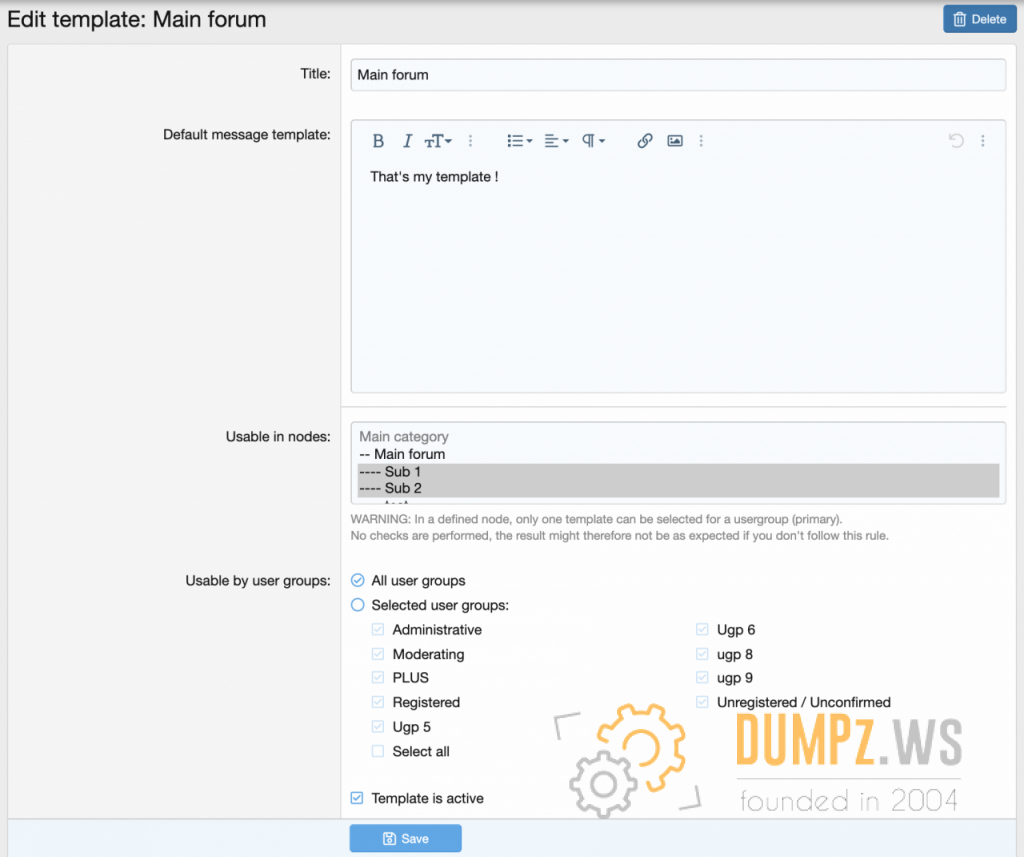
Task: Open more options after text size
Action: (x=471, y=141)
